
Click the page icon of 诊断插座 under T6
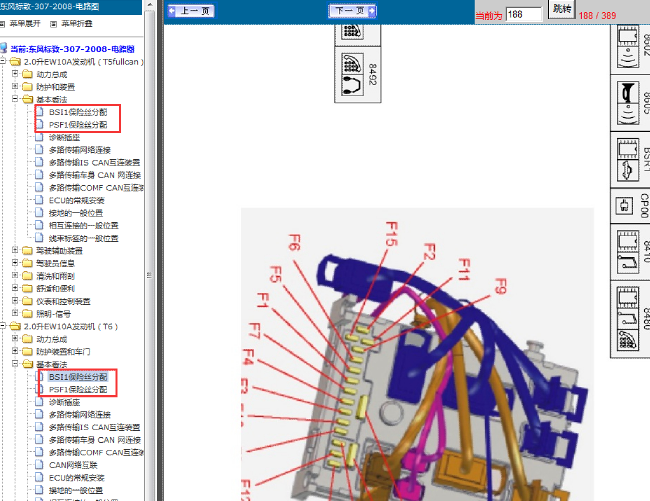pyautogui.click(x=39, y=402)
